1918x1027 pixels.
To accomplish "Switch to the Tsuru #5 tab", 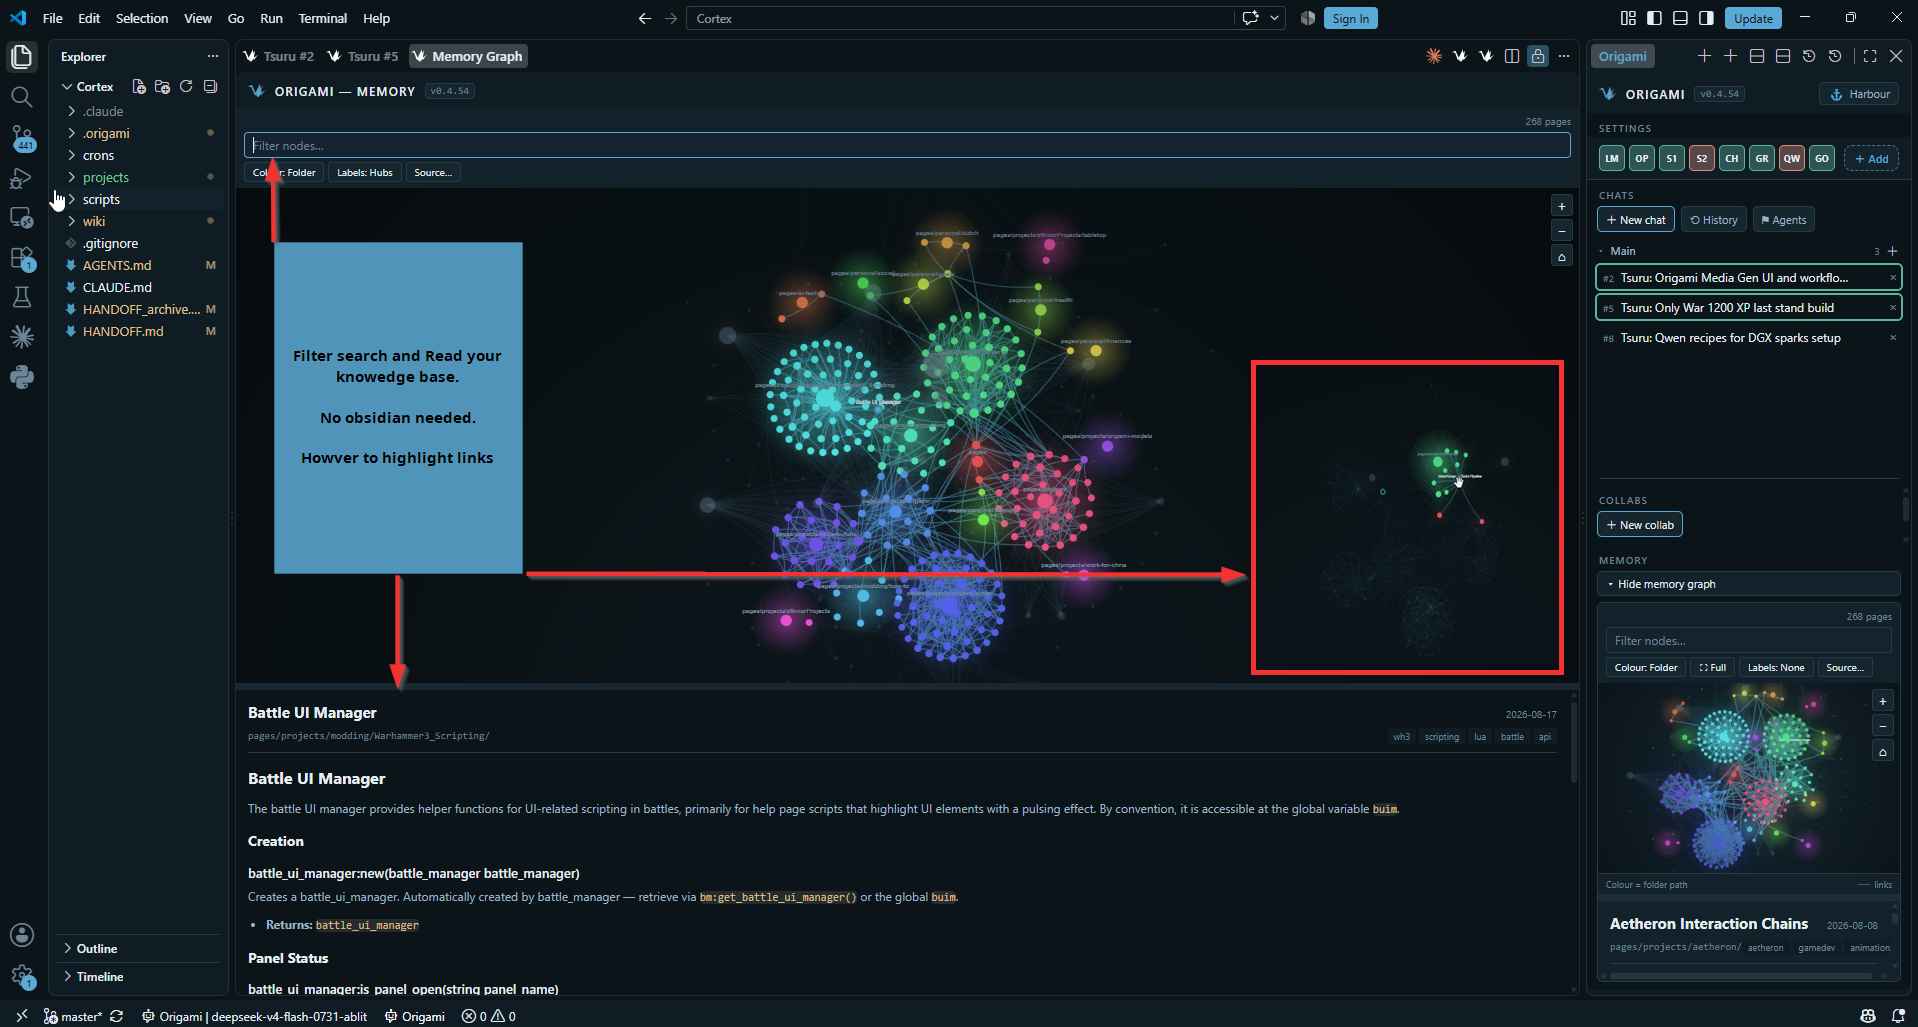I will tap(363, 56).
